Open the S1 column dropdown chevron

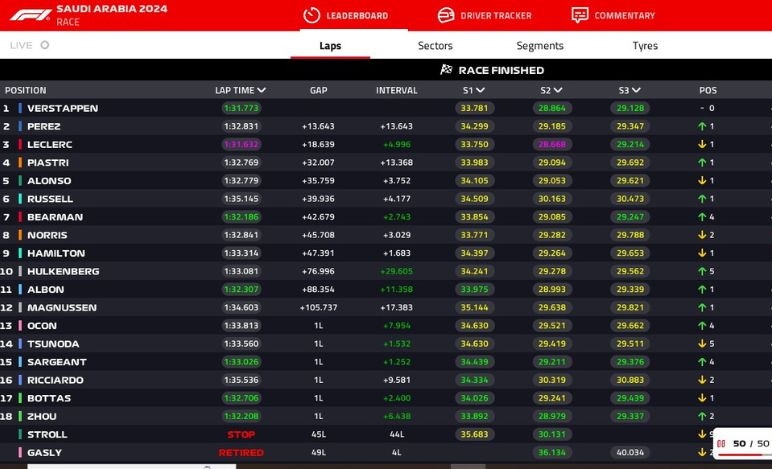pos(480,90)
